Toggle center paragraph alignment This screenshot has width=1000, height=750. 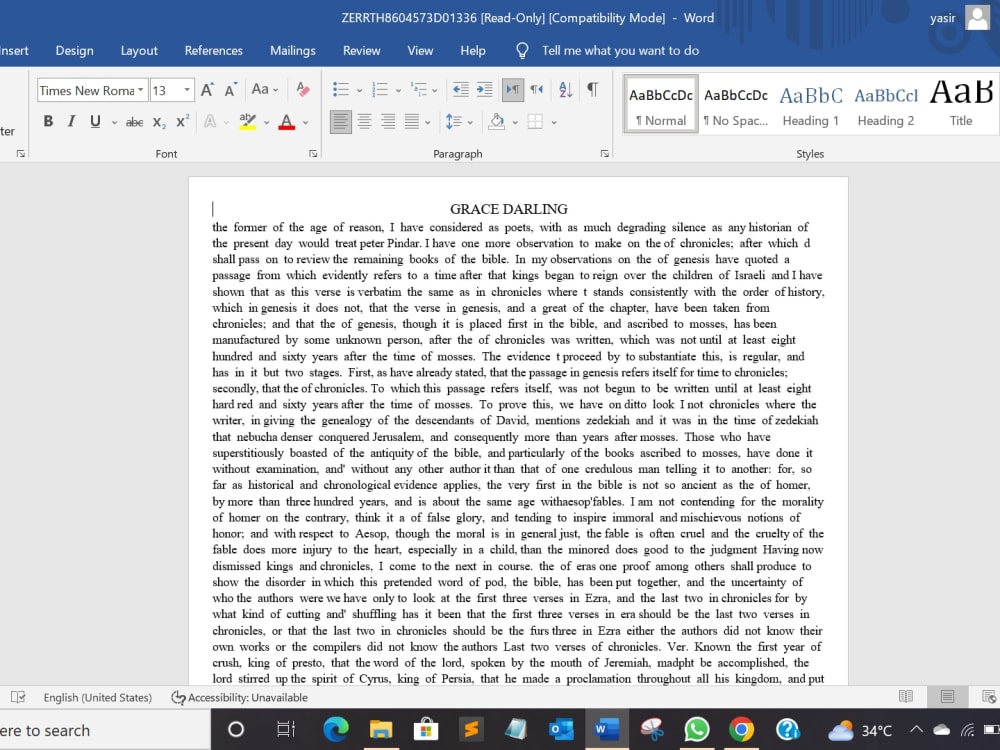366,121
